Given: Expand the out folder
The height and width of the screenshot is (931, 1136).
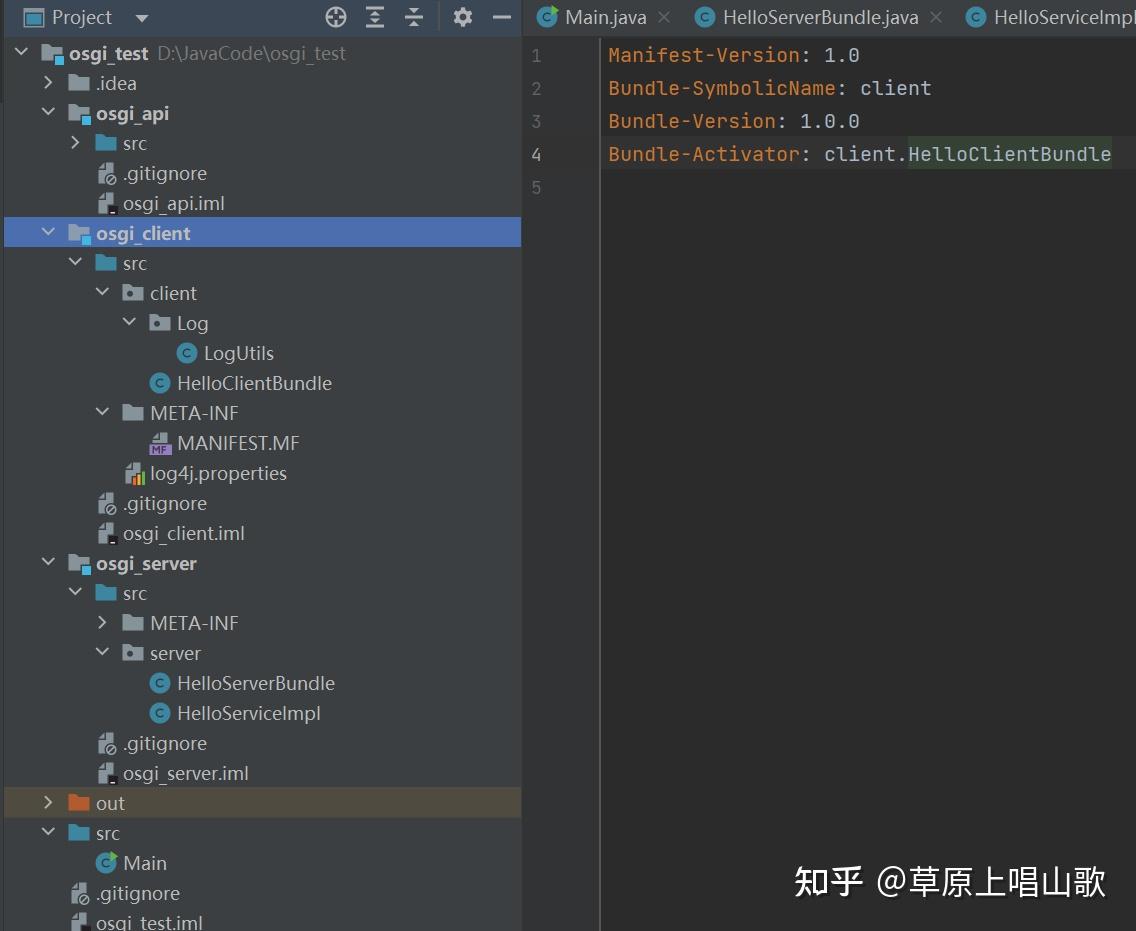Looking at the screenshot, I should (48, 803).
